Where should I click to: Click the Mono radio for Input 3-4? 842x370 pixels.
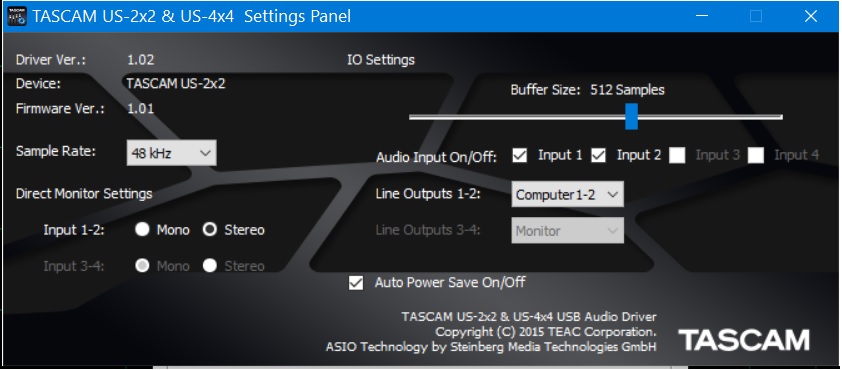point(142,266)
